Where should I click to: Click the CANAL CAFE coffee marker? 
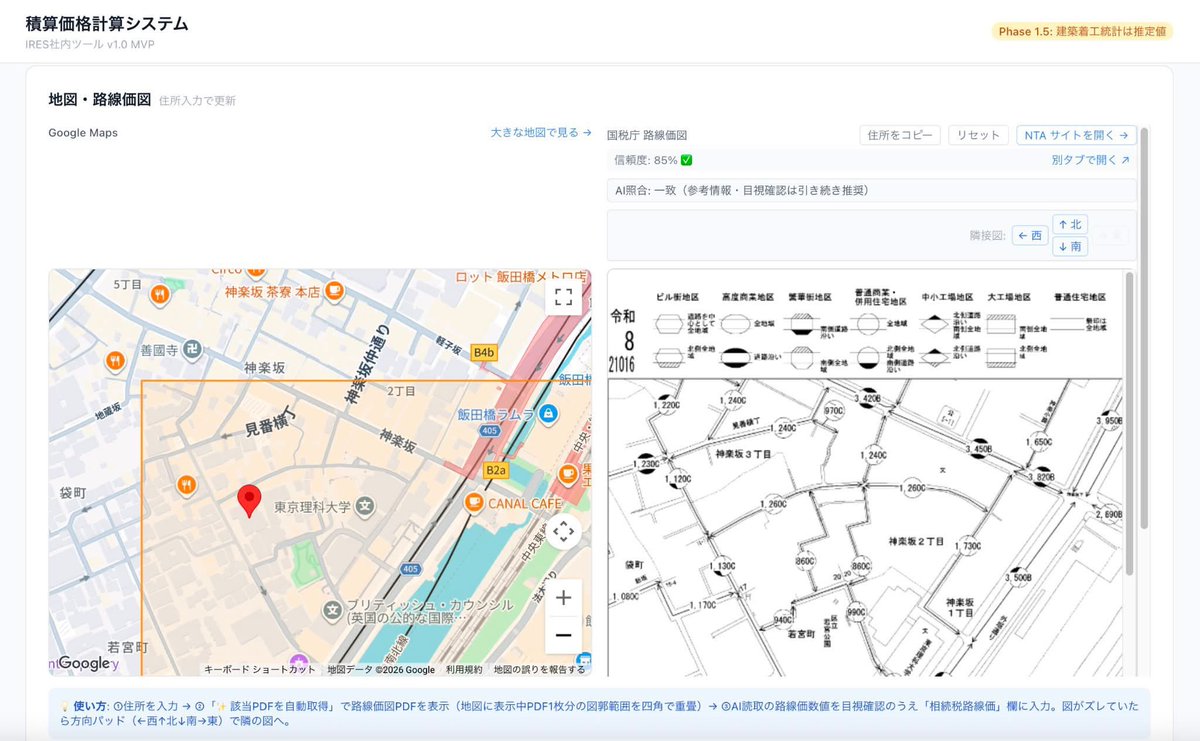pos(474,503)
